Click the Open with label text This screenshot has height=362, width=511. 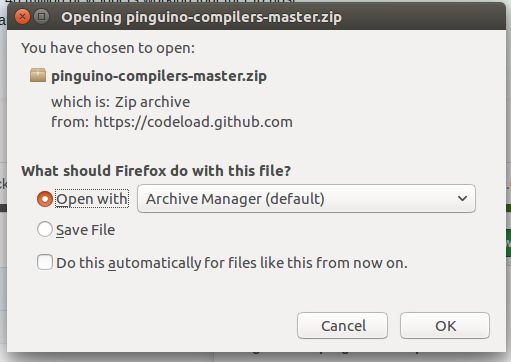[x=92, y=199]
